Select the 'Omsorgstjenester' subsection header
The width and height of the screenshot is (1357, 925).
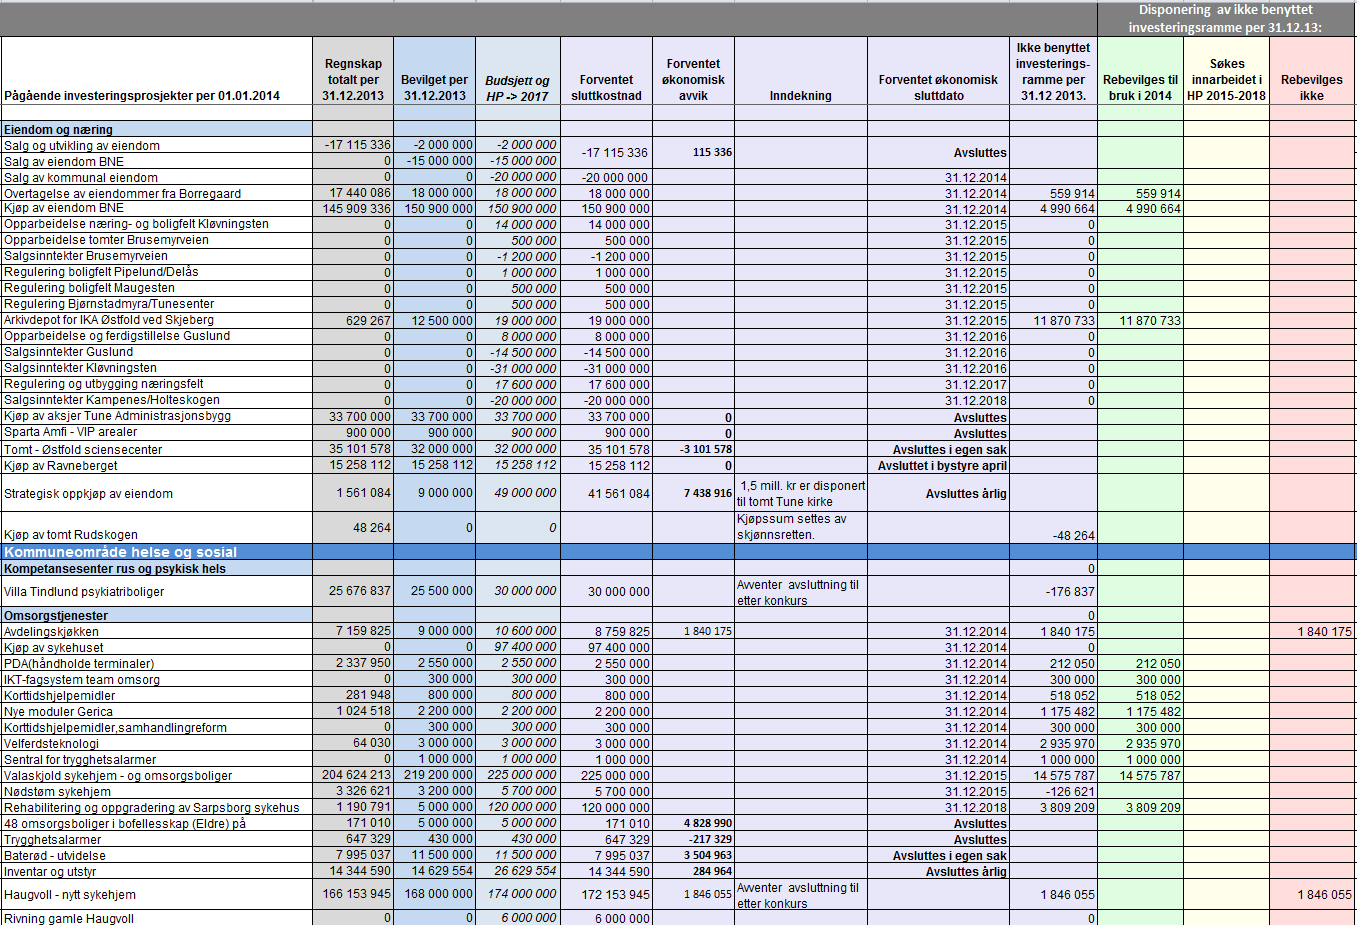tap(56, 616)
